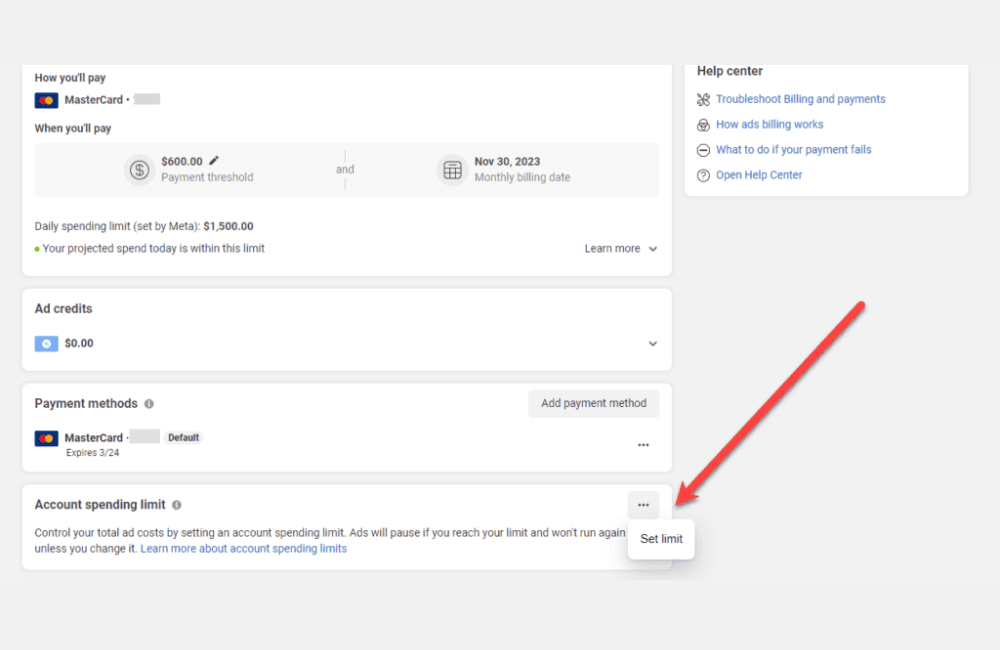Click the calendar icon for monthly billing date
This screenshot has width=1000, height=650.
point(452,169)
